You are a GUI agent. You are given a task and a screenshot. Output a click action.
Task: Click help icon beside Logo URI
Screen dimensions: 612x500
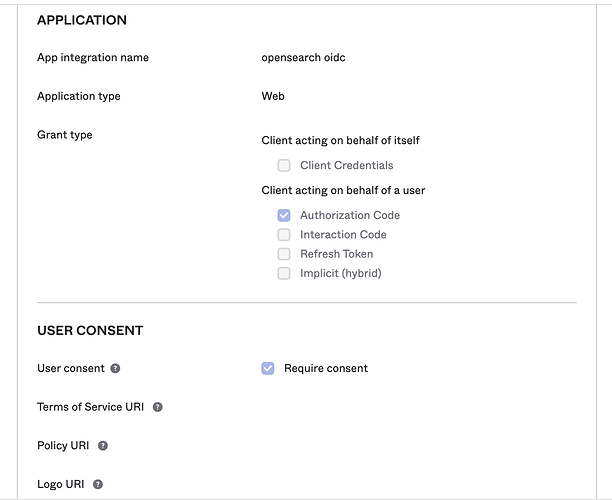pyautogui.click(x=98, y=484)
